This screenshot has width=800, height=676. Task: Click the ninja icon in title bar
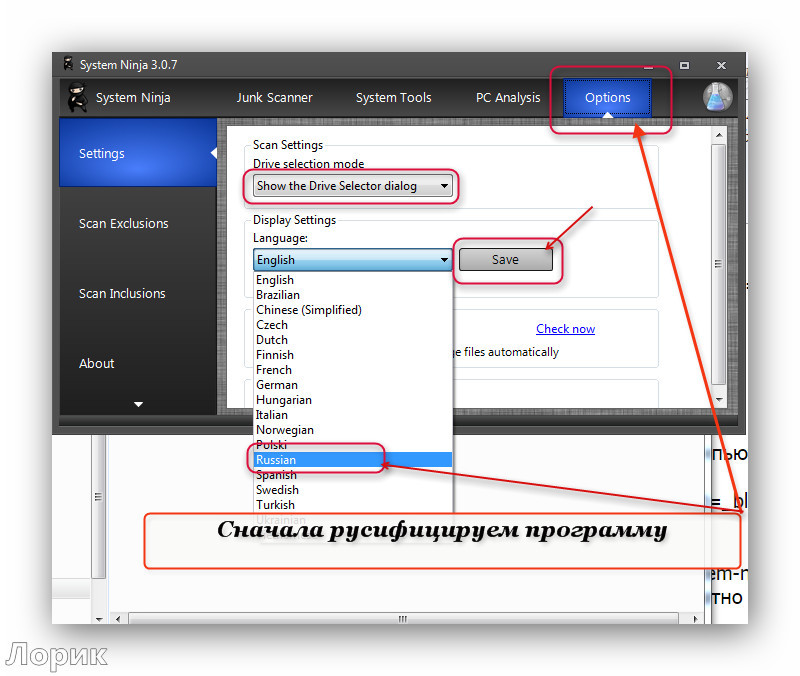(68, 64)
